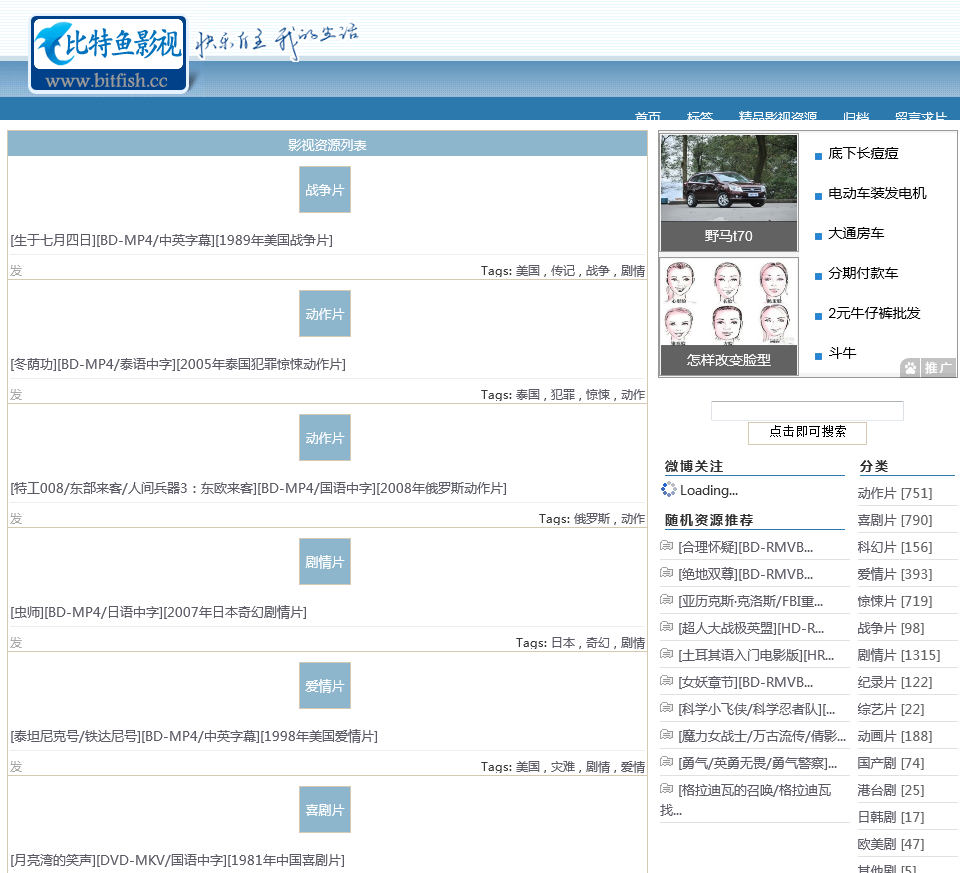Open random recommendation [女妖章节][BD-RMVB...
Screen dimensions: 960x873
746,682
